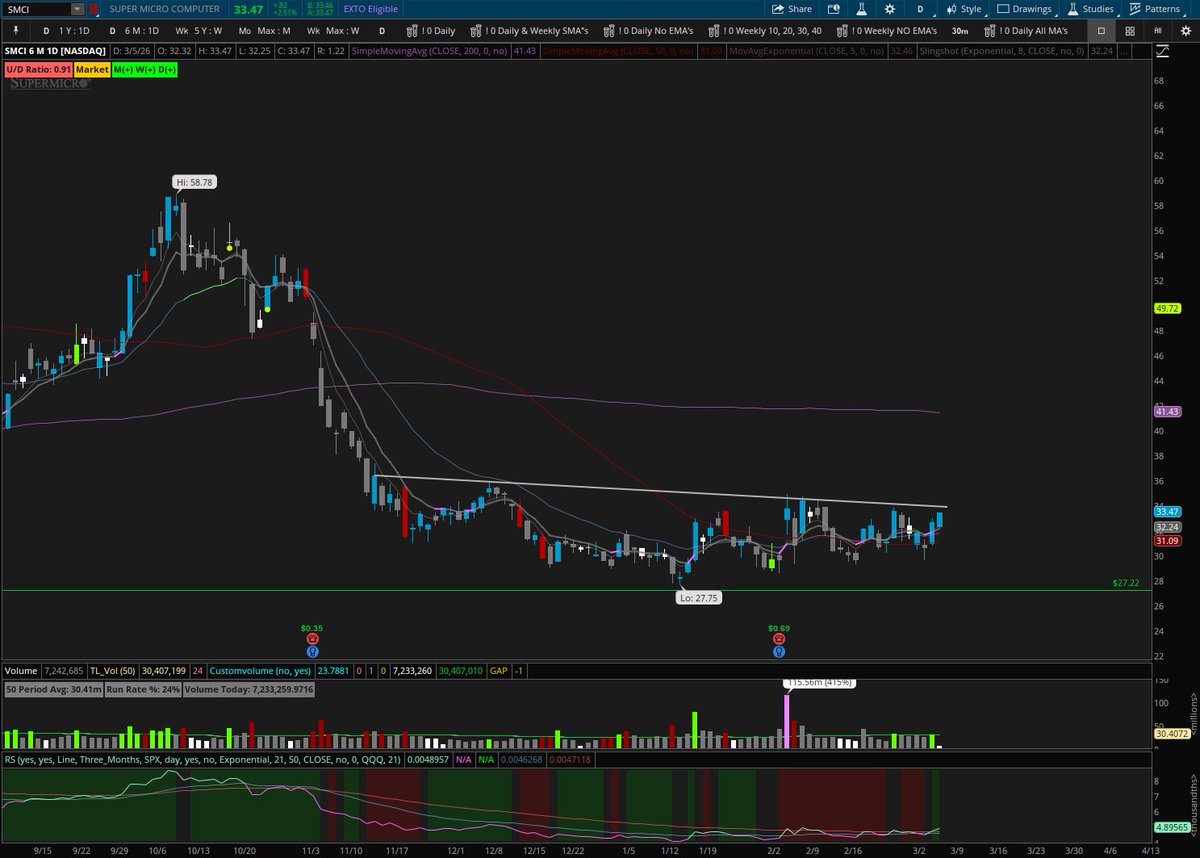Click the U/D Ratio: 0.91 label
1200x858 pixels.
(x=37, y=70)
